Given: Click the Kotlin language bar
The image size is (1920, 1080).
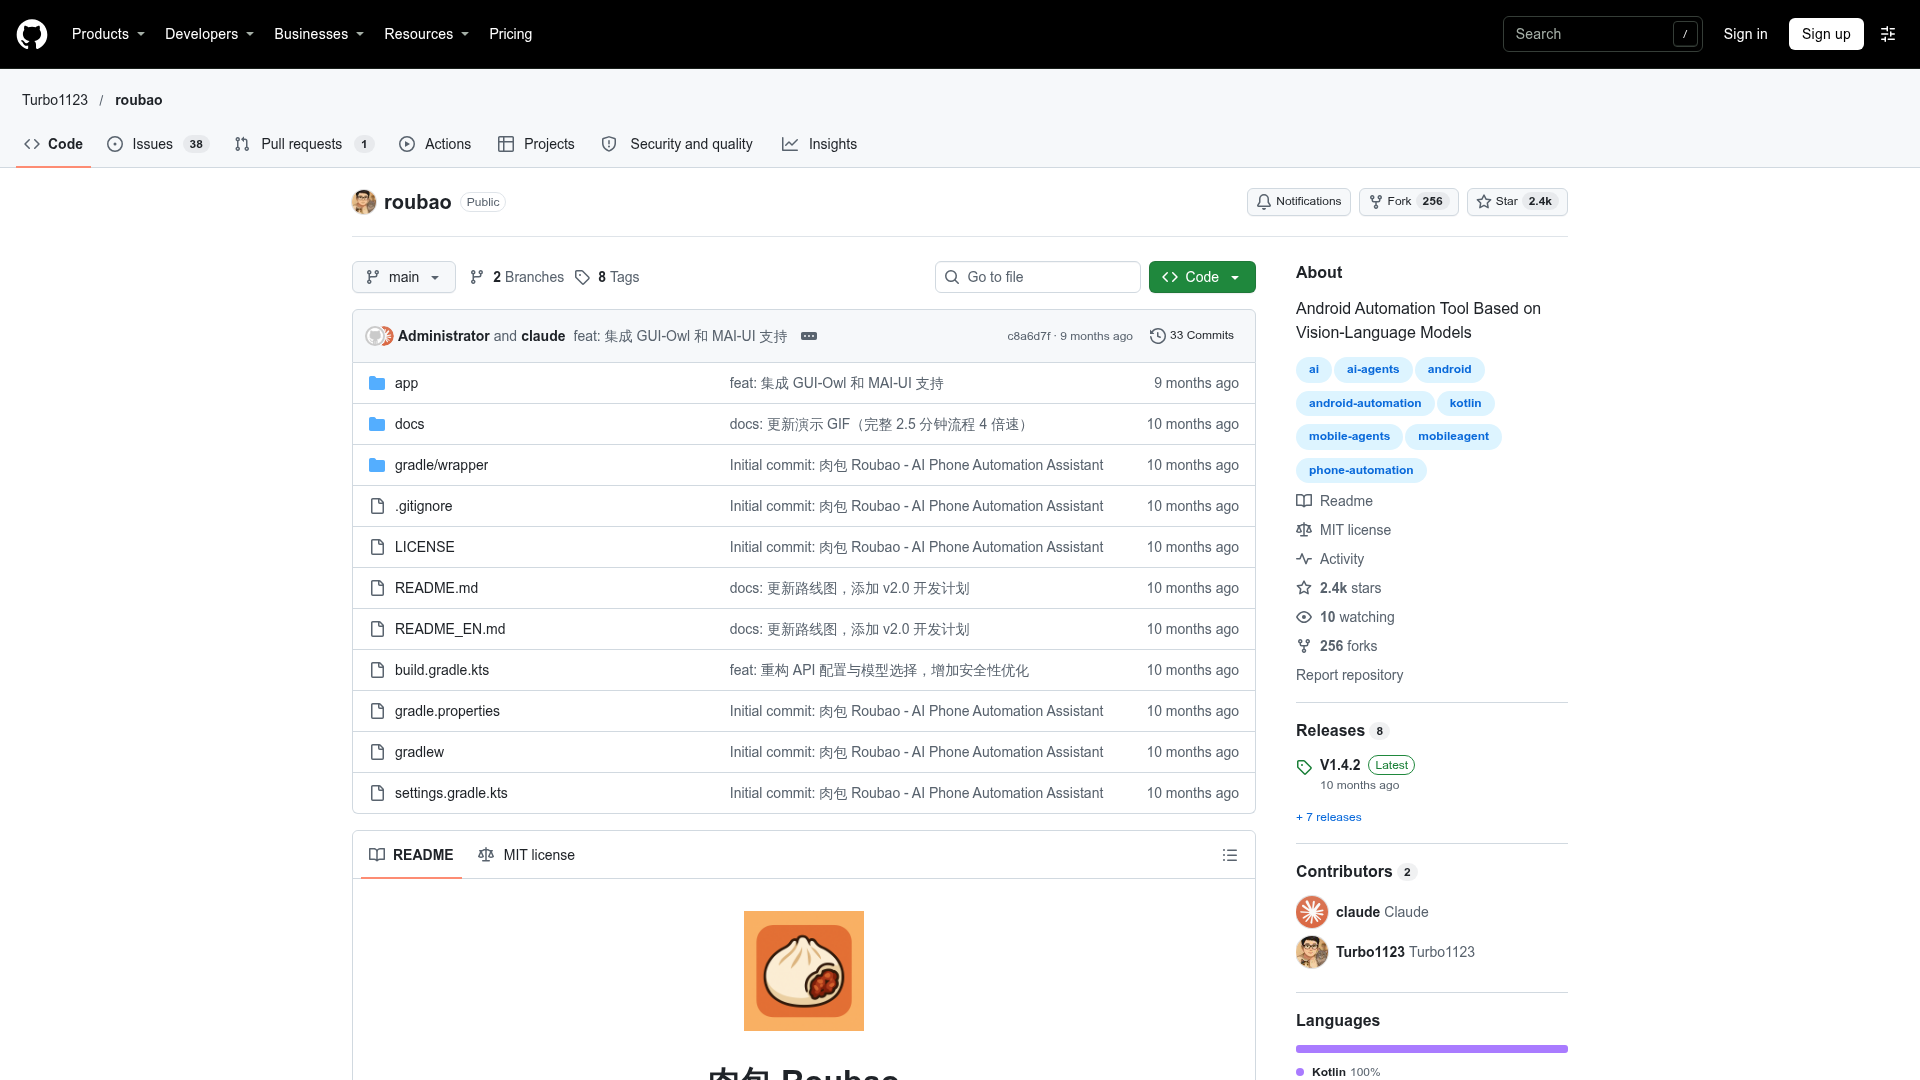Looking at the screenshot, I should (x=1432, y=1049).
